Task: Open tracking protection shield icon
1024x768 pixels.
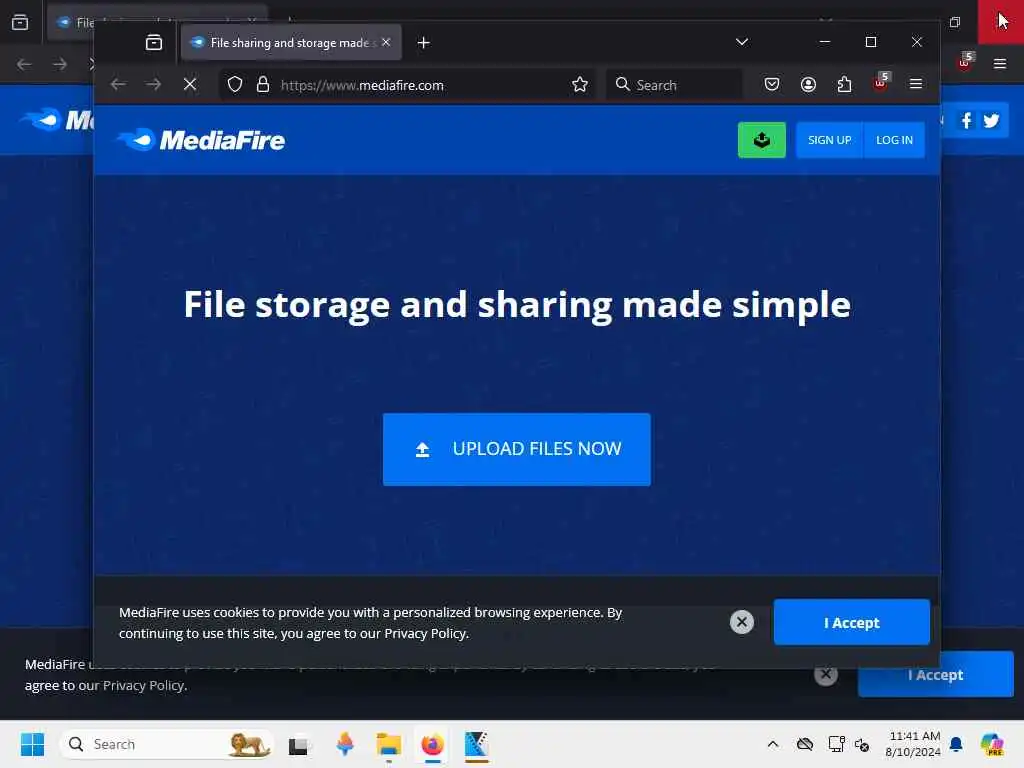Action: (x=235, y=84)
